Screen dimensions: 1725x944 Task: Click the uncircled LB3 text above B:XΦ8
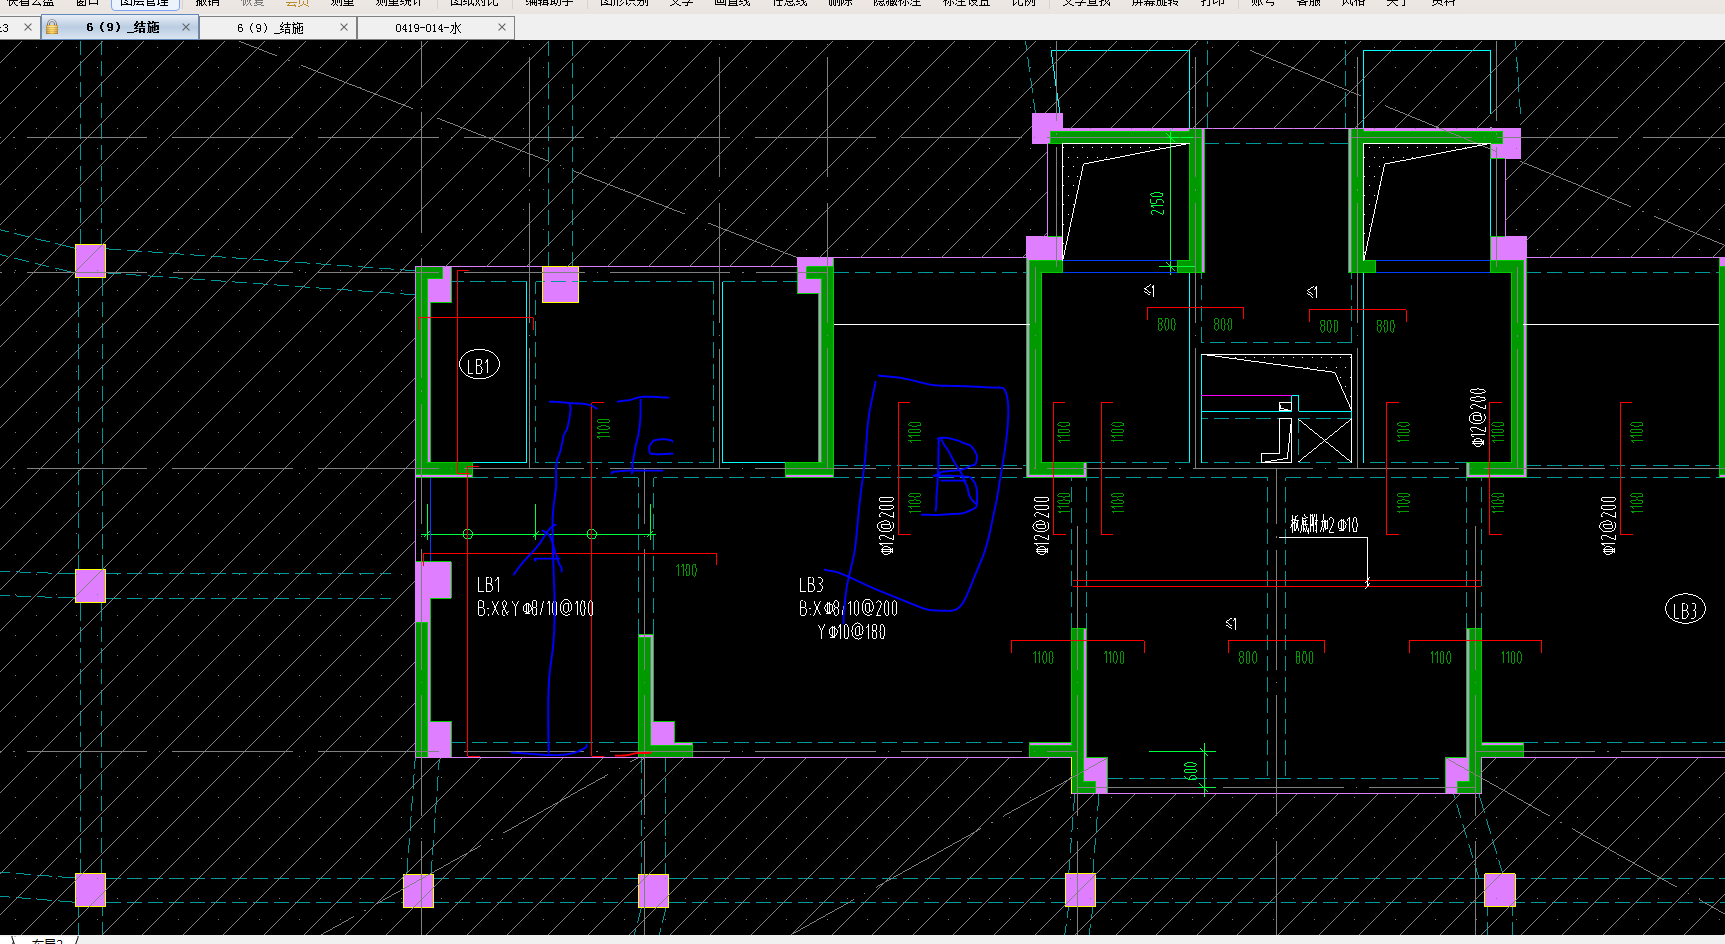(x=811, y=585)
